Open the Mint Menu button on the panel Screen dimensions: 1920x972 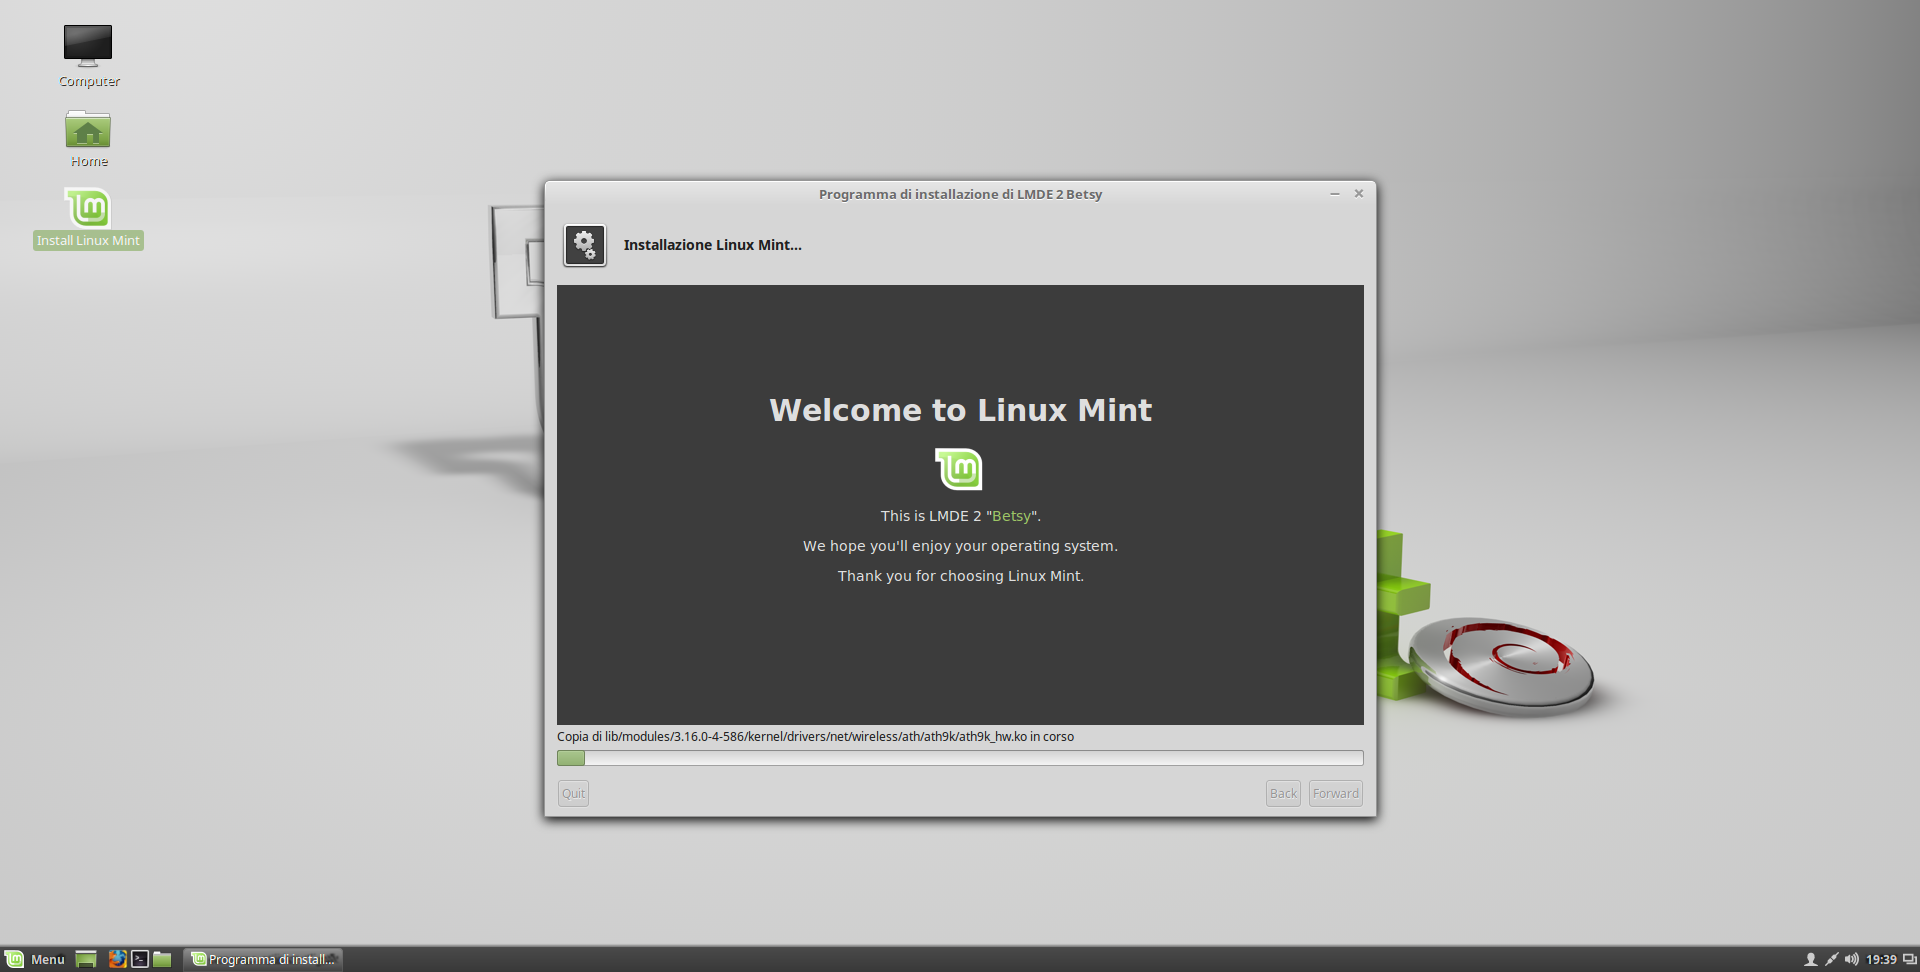tap(36, 959)
